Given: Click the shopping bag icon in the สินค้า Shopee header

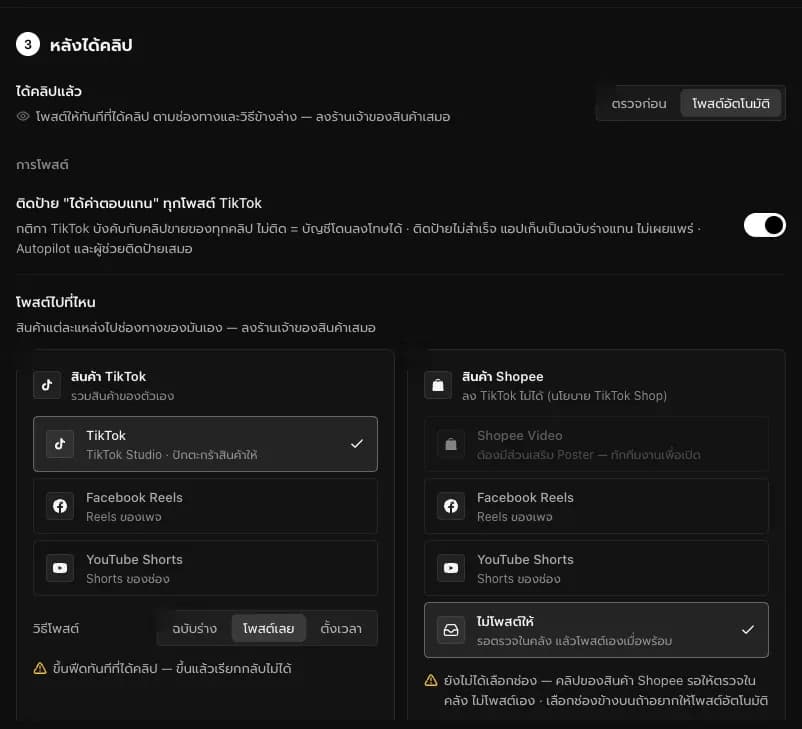Looking at the screenshot, I should coord(438,385).
